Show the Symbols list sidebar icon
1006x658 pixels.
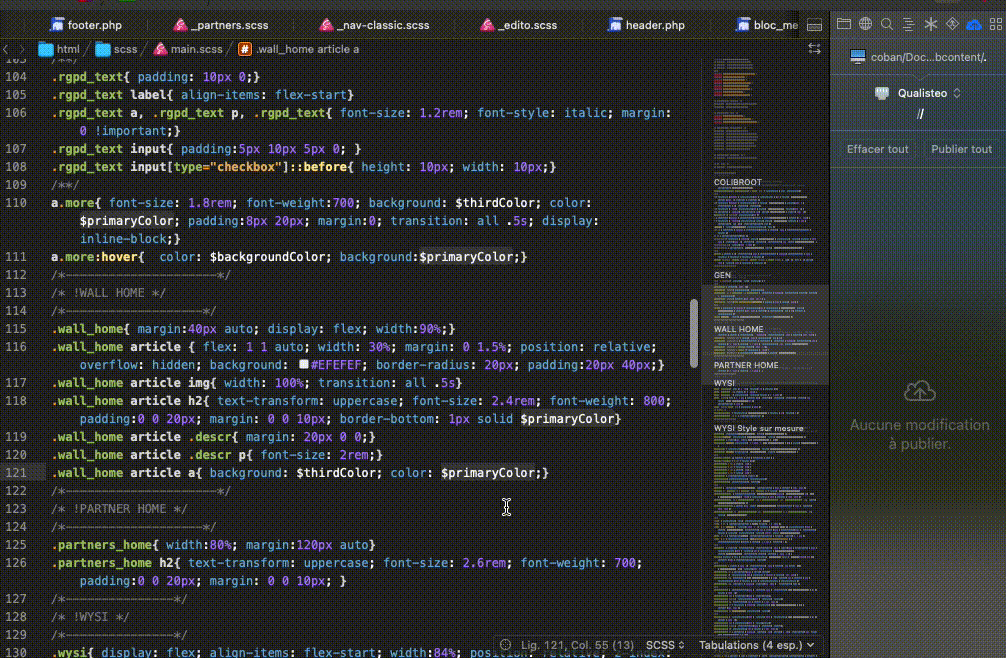click(908, 24)
